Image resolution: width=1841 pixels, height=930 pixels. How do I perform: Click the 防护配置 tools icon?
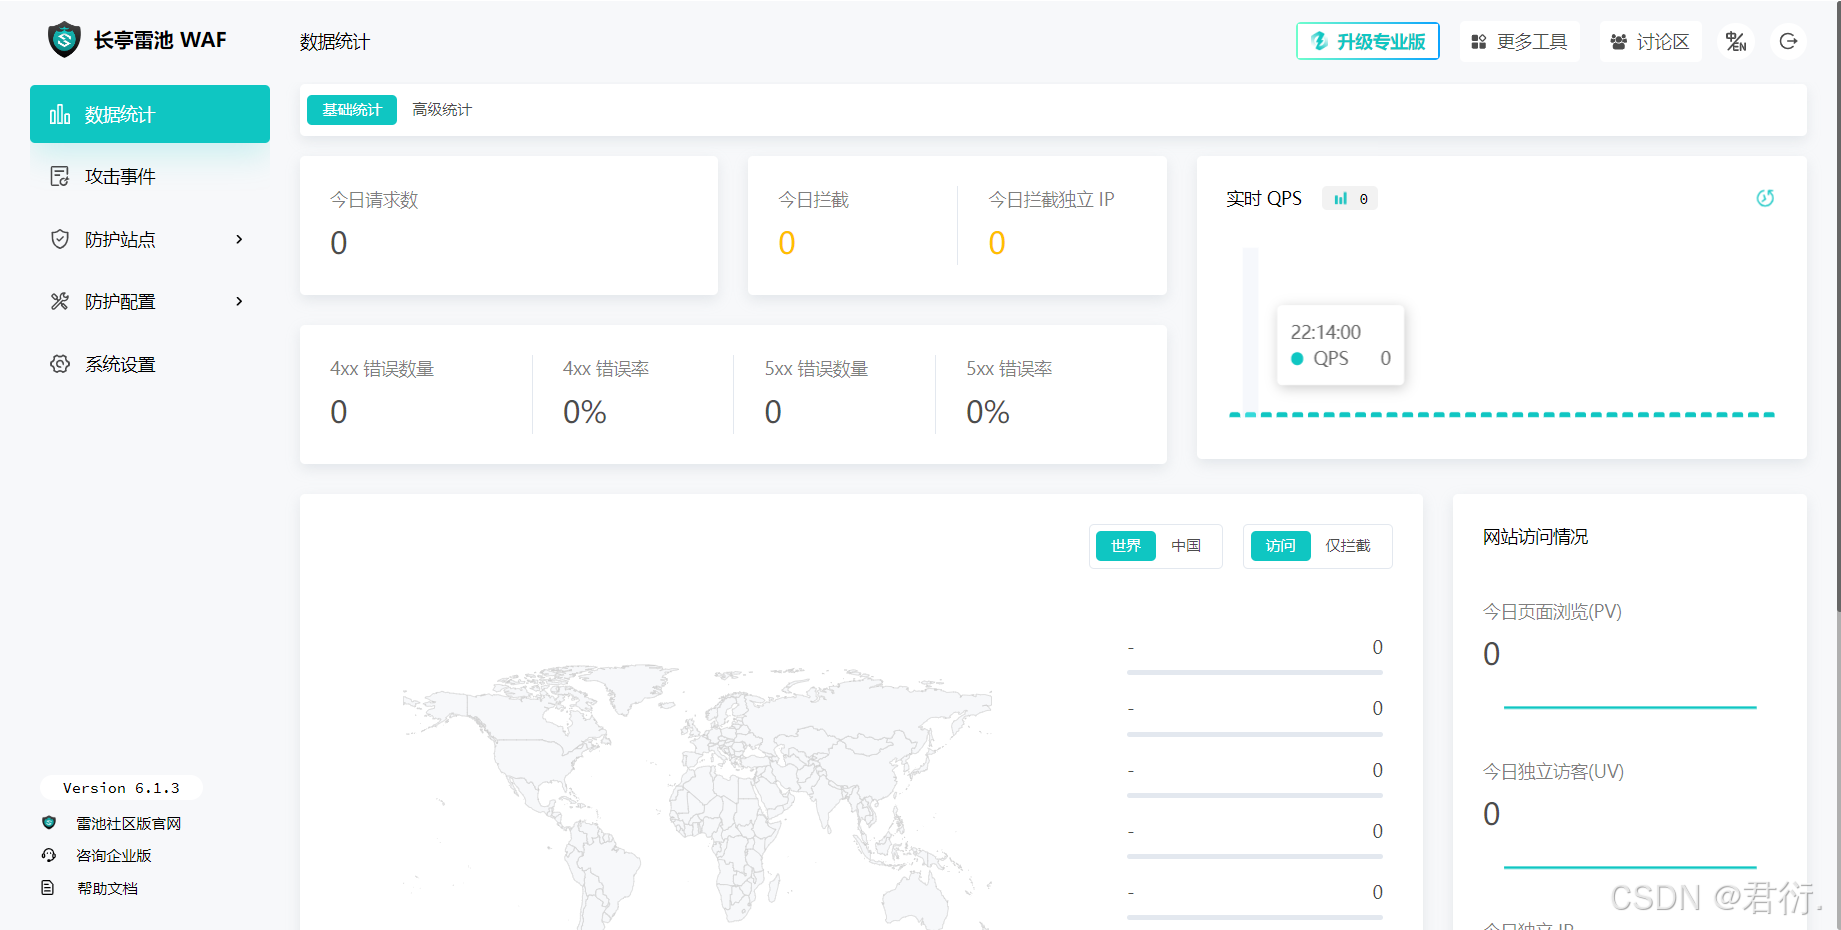pos(60,301)
